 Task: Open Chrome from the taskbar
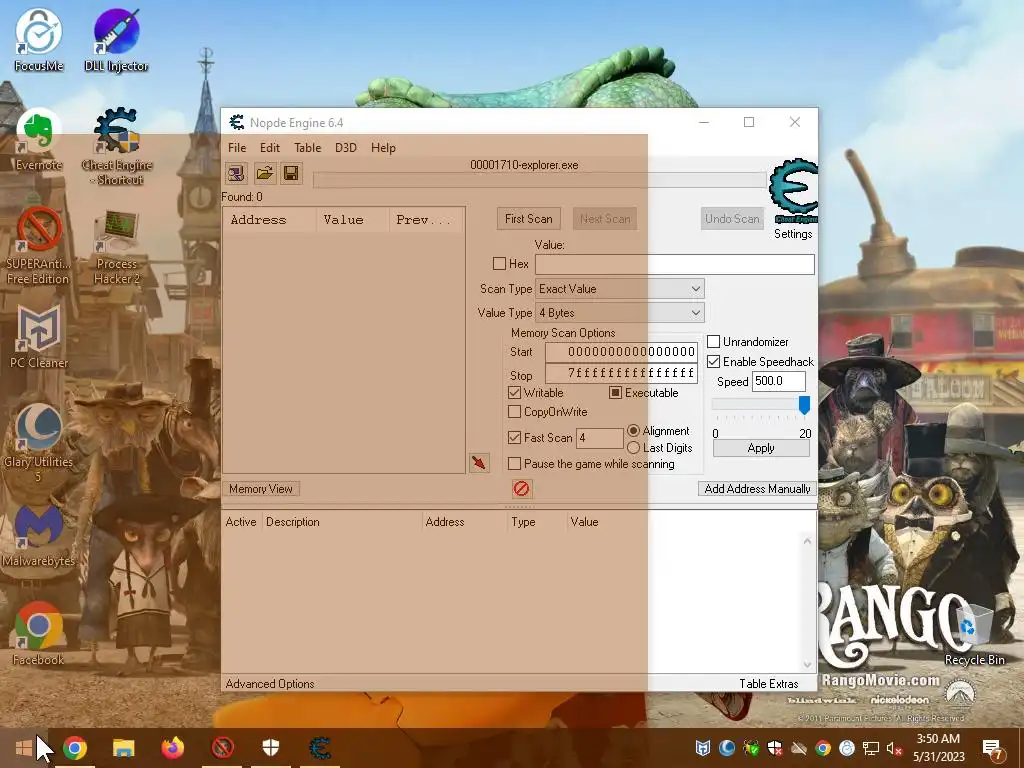coord(75,748)
